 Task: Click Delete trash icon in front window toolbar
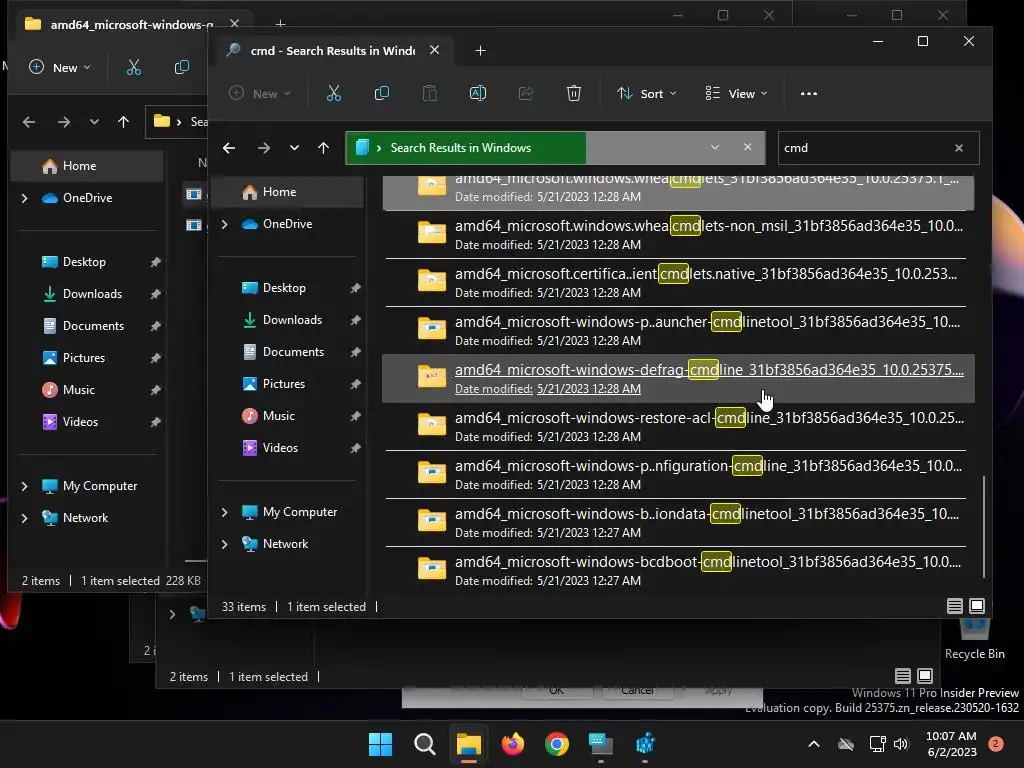pyautogui.click(x=573, y=93)
